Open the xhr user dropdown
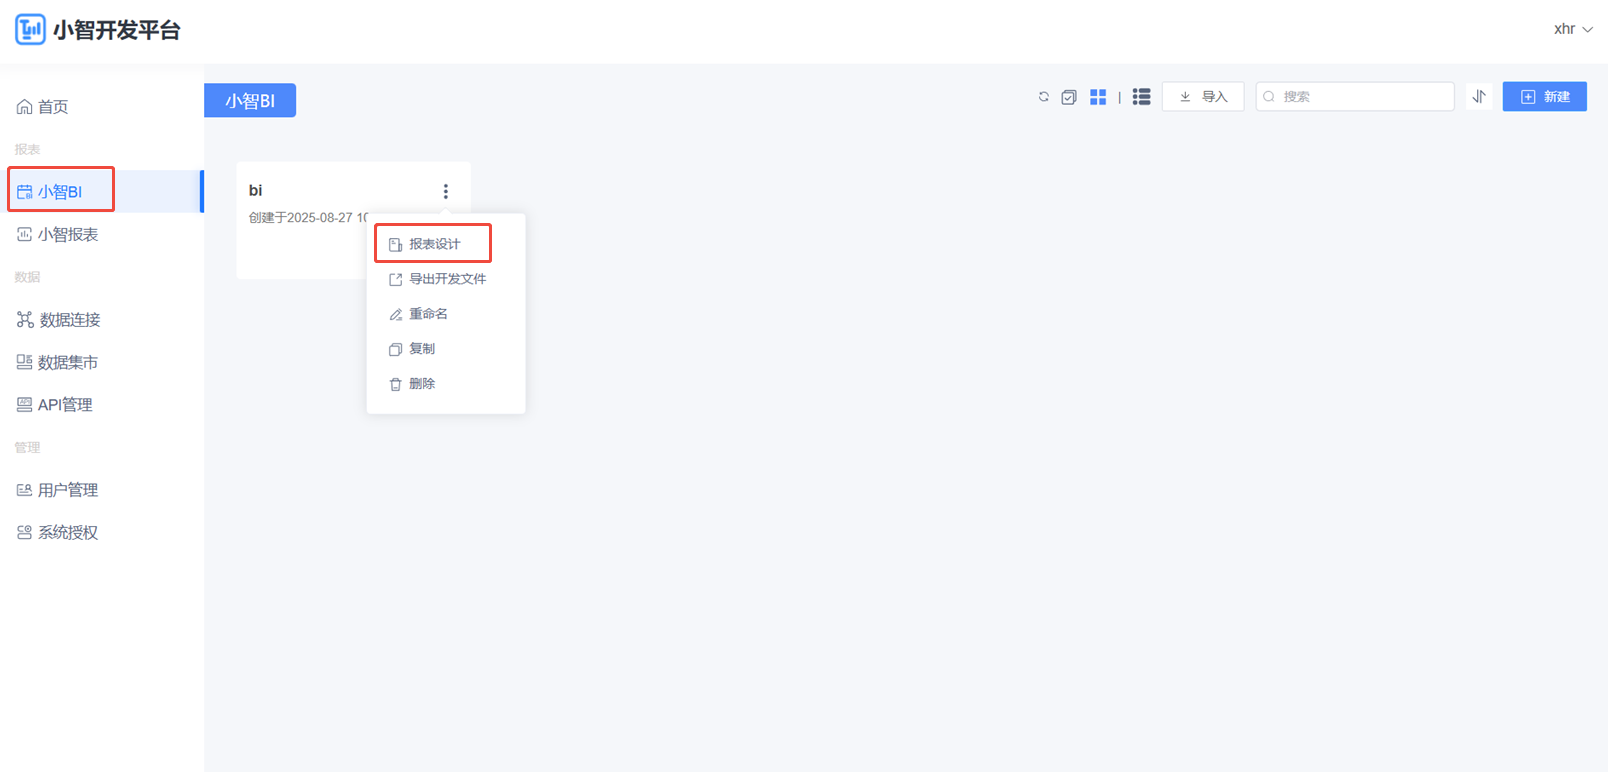The height and width of the screenshot is (772, 1608). click(1572, 29)
